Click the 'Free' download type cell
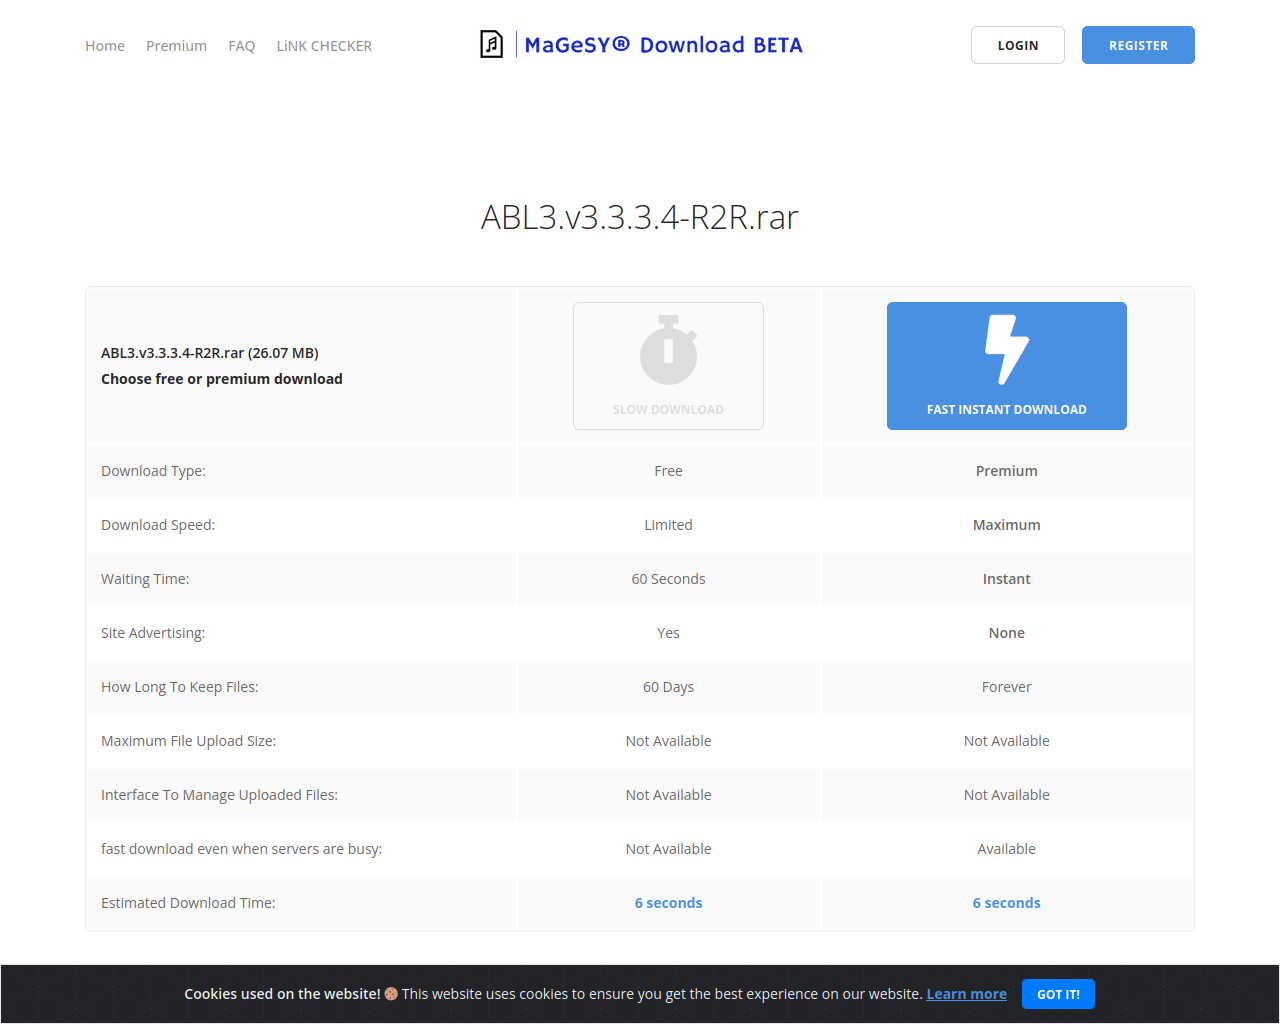 pos(668,471)
